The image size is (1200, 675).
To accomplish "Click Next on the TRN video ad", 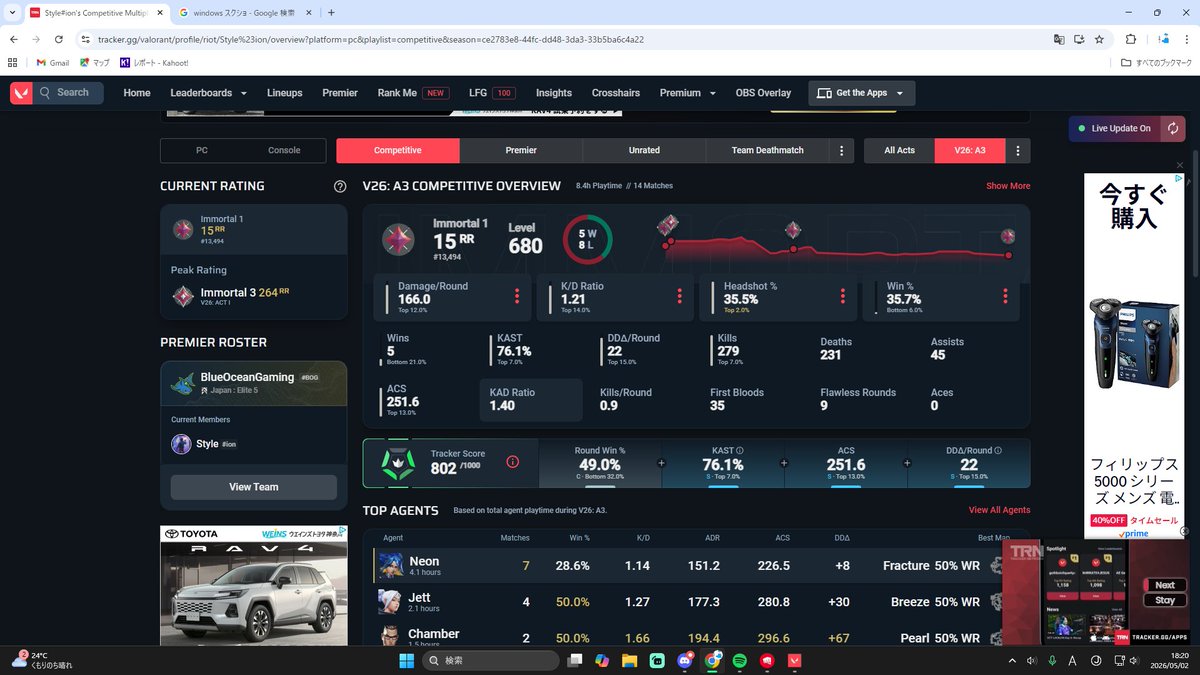I will 1165,585.
